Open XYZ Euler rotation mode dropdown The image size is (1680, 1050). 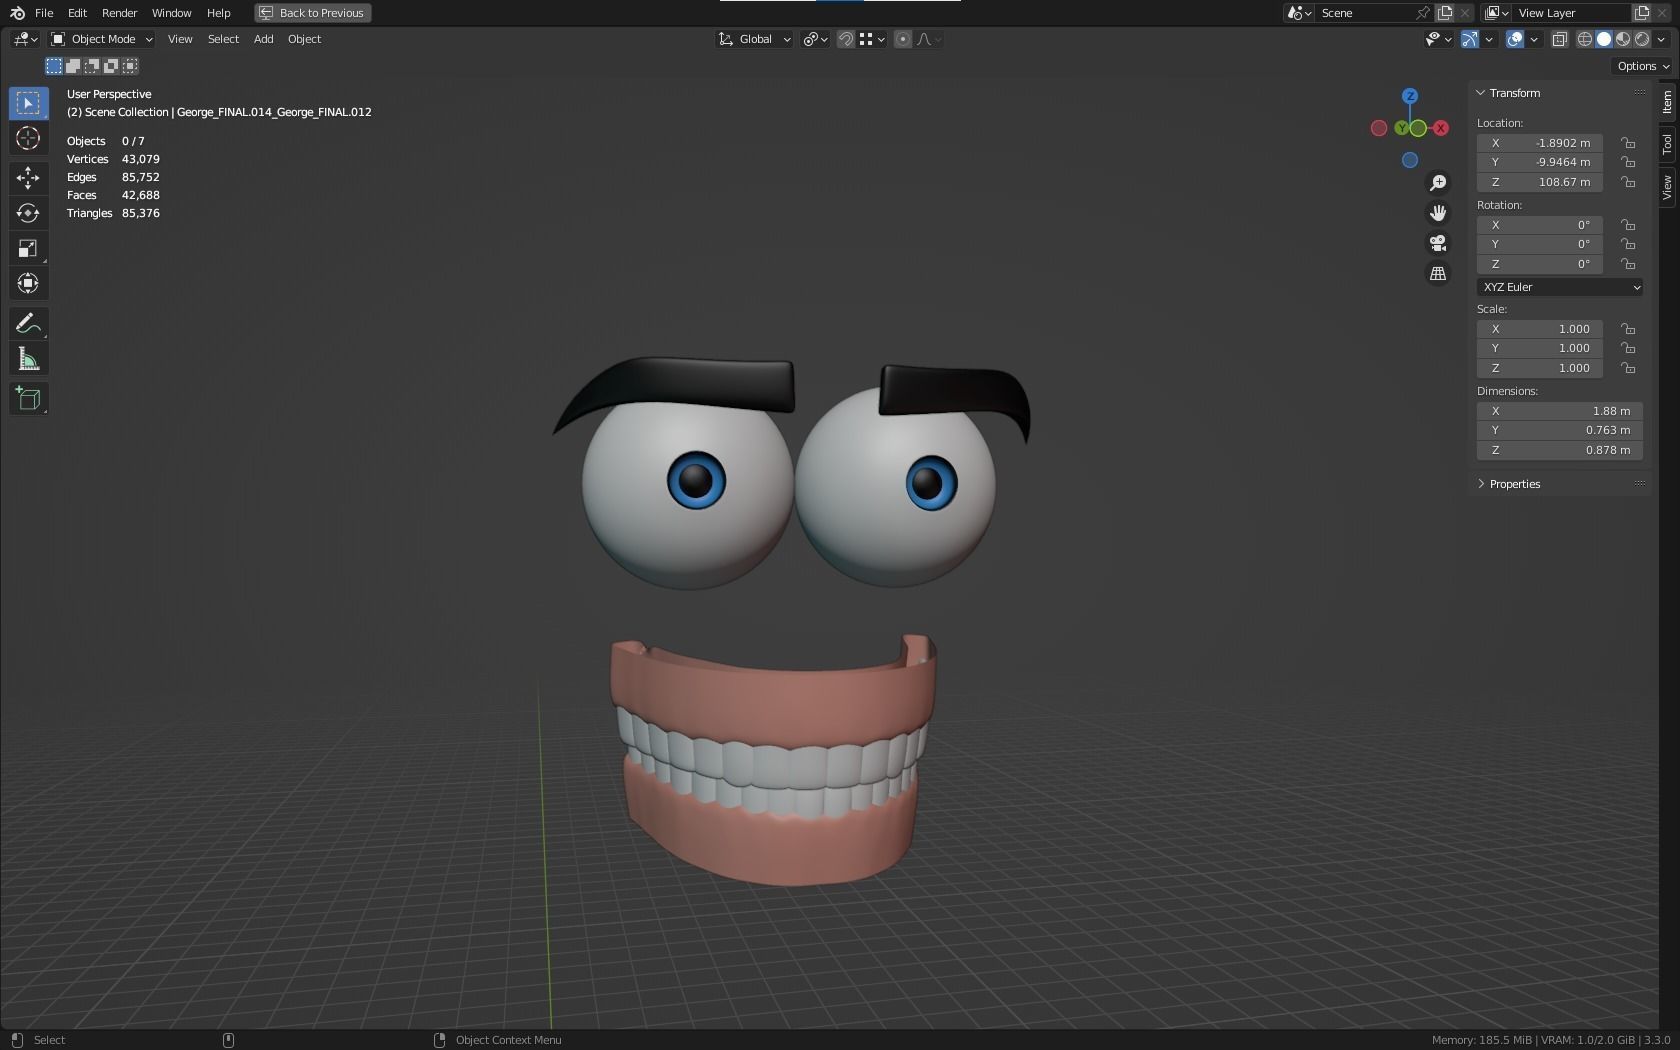[x=1560, y=287]
